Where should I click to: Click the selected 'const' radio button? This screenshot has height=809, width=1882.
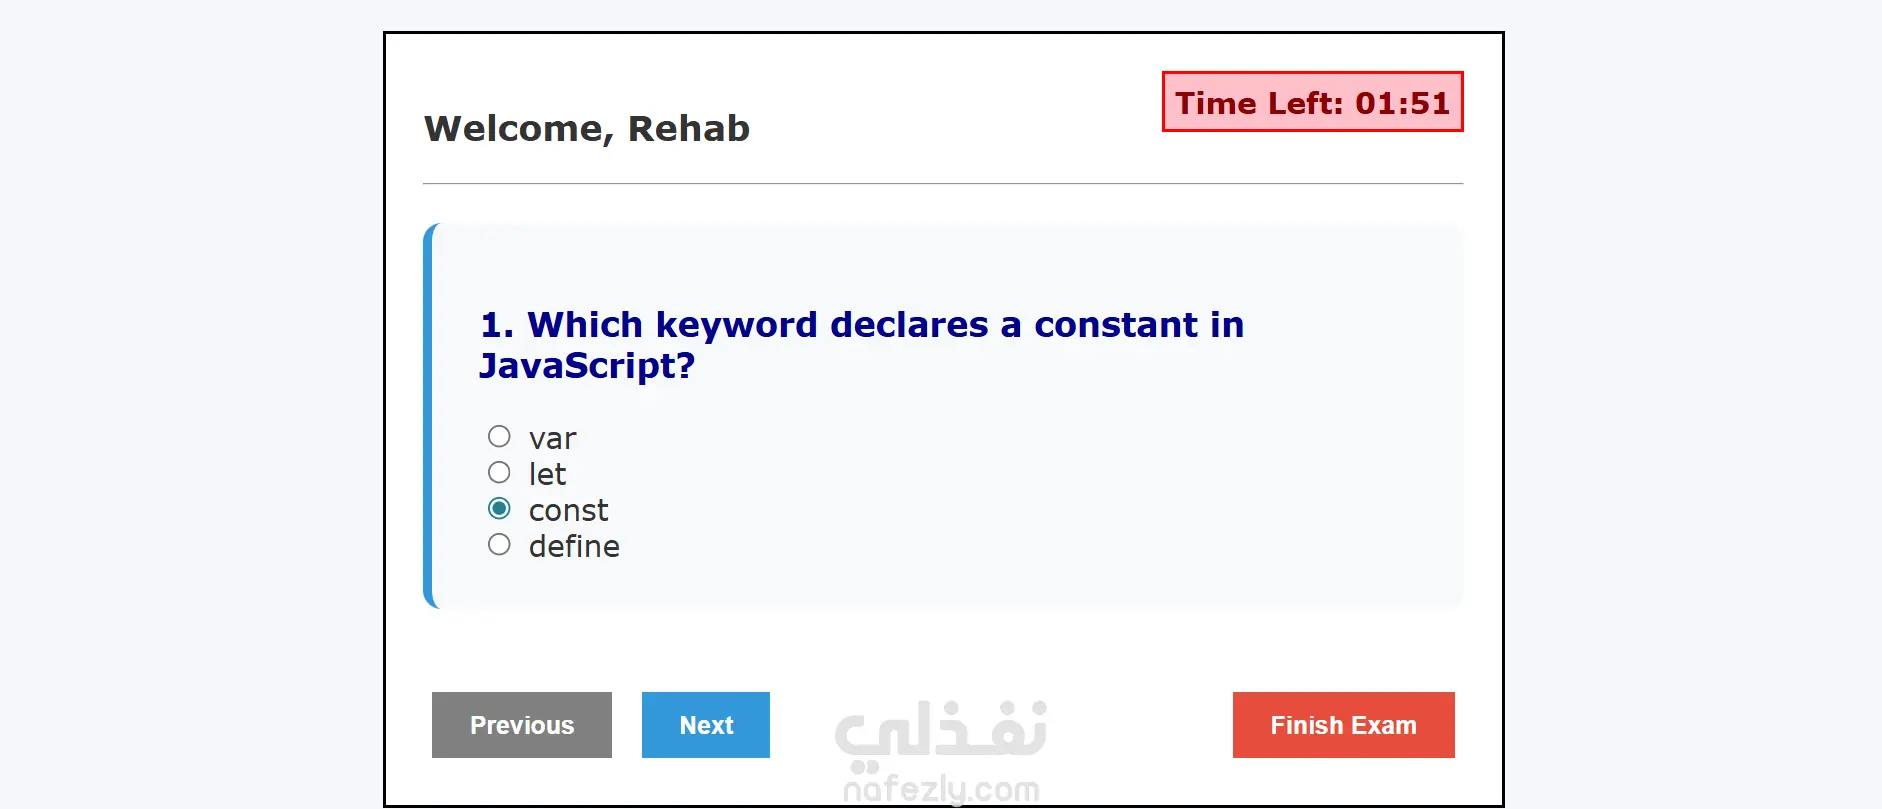pyautogui.click(x=499, y=509)
